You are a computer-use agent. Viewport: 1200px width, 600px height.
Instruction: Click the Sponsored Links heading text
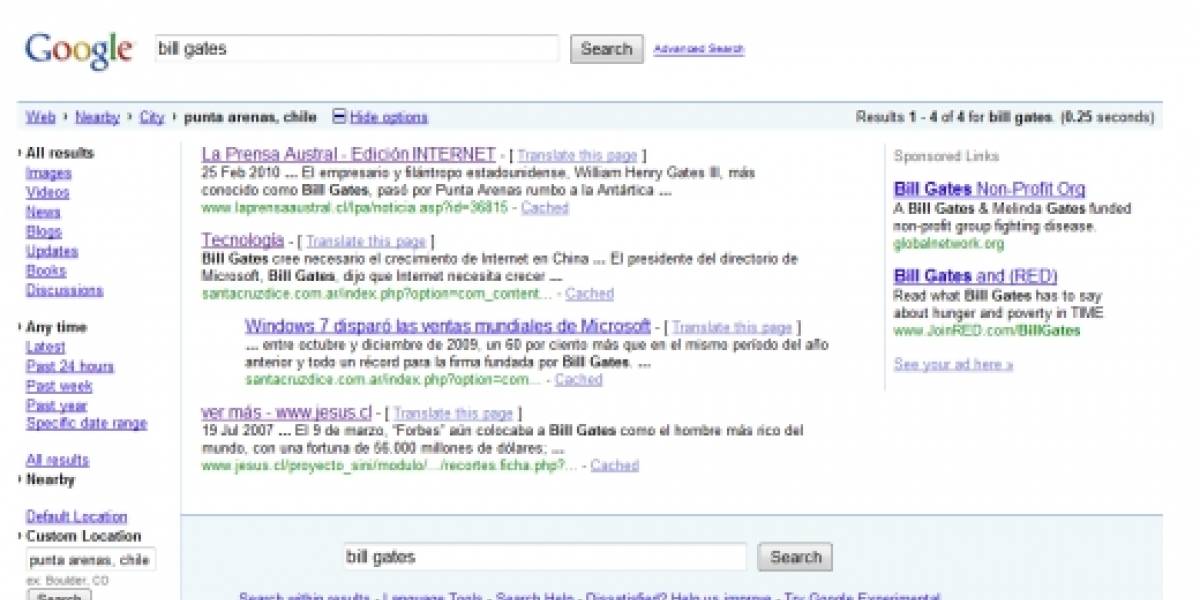click(946, 156)
